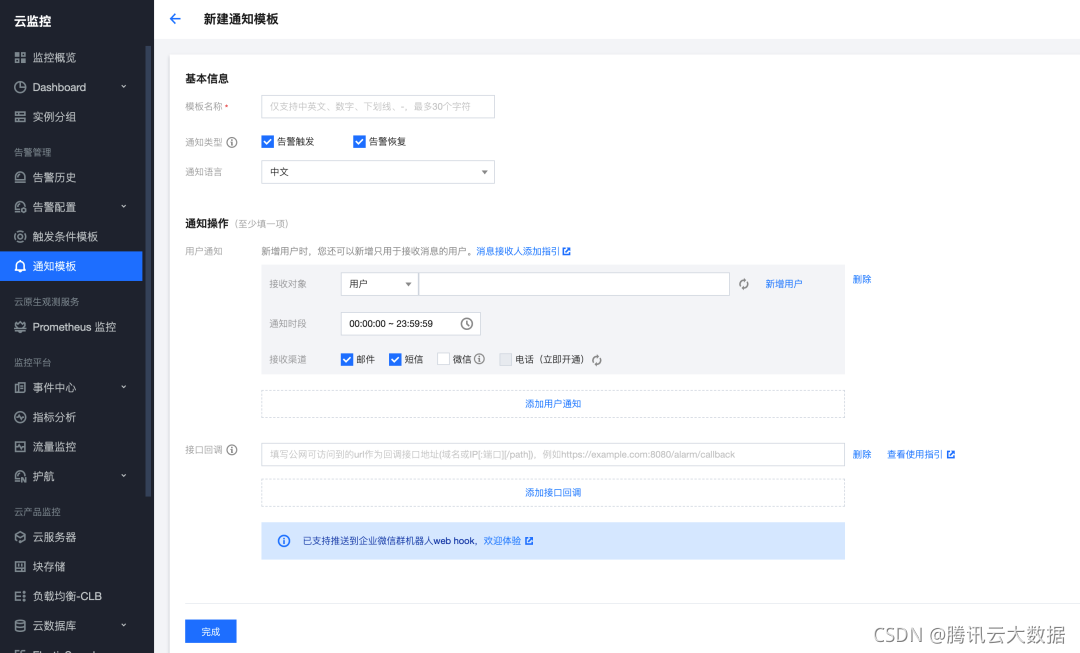Switch to 告警配置 in the sidebar

20,206
